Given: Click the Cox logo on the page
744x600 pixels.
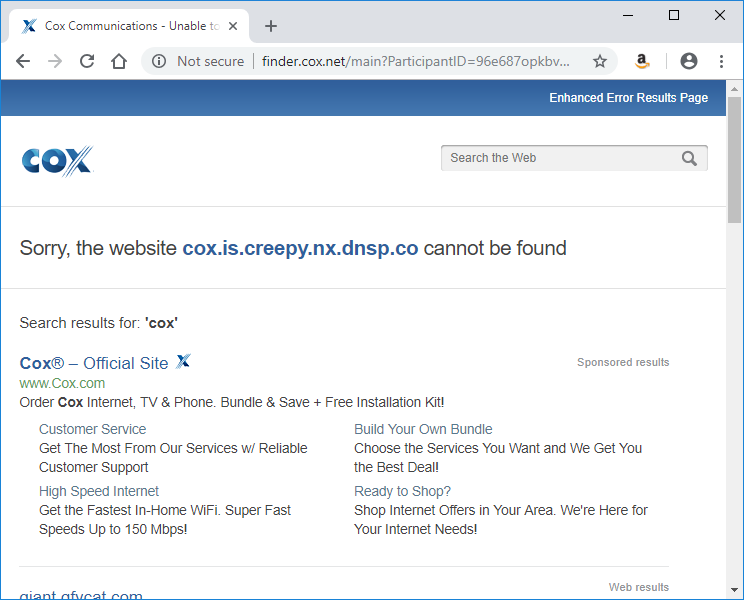Looking at the screenshot, I should [x=57, y=161].
